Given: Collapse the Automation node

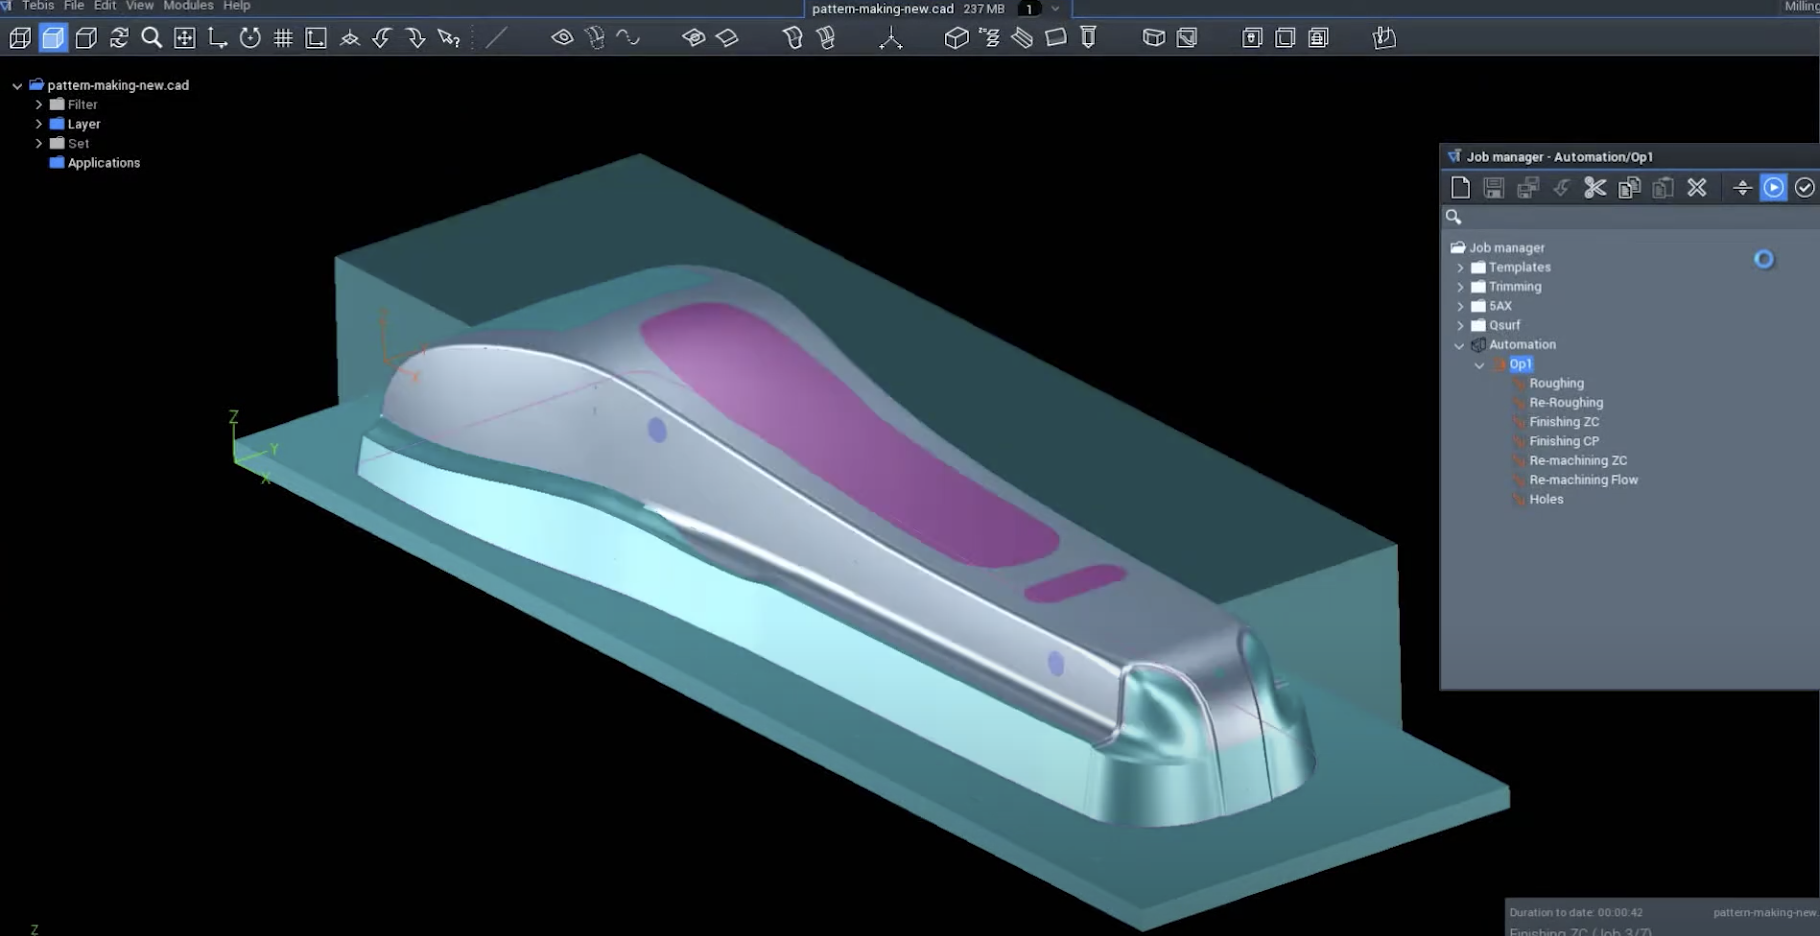Looking at the screenshot, I should [1460, 346].
